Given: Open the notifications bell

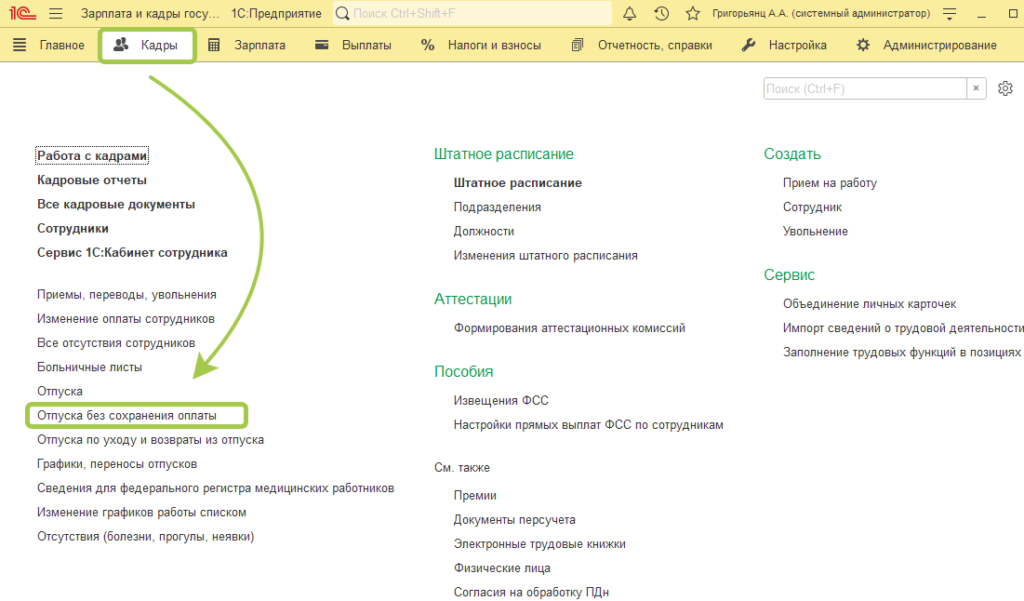Looking at the screenshot, I should 630,14.
